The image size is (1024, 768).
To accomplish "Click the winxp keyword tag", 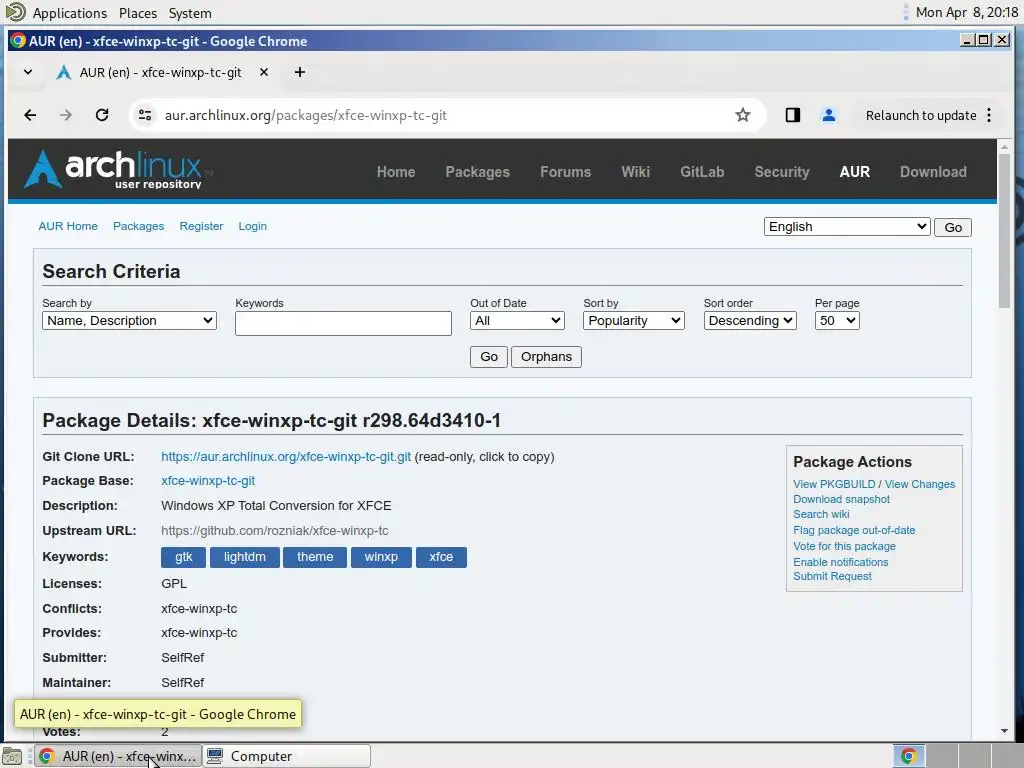I will click(381, 558).
